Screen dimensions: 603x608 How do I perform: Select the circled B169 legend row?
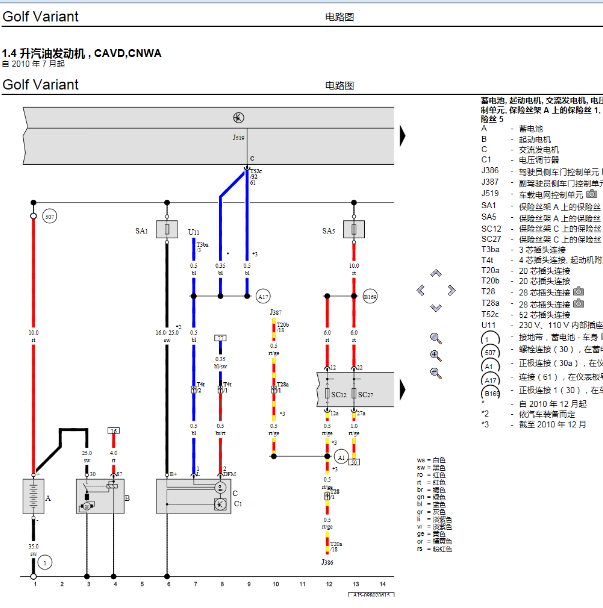(x=542, y=391)
